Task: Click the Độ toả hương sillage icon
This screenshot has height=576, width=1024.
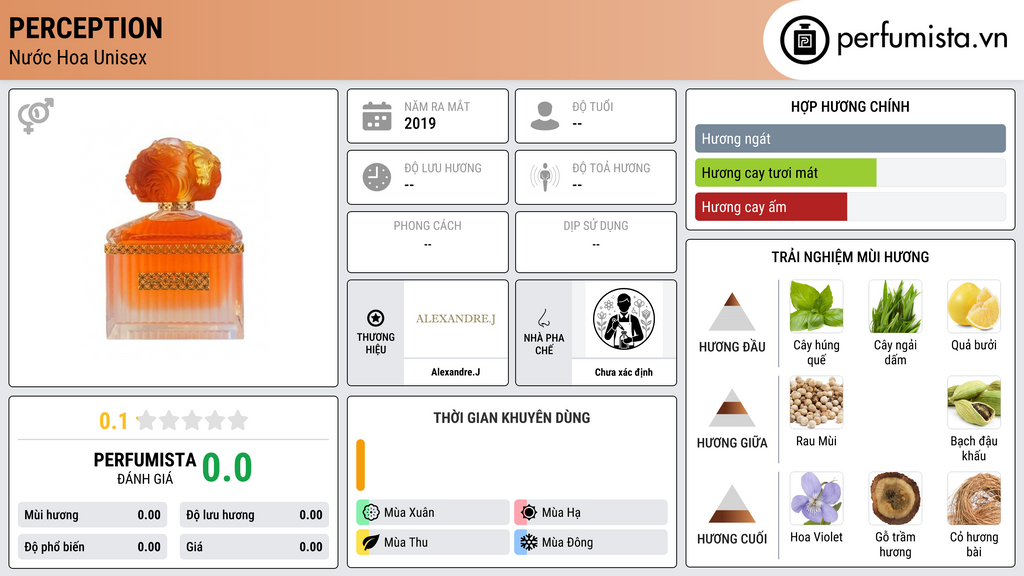Action: point(545,177)
